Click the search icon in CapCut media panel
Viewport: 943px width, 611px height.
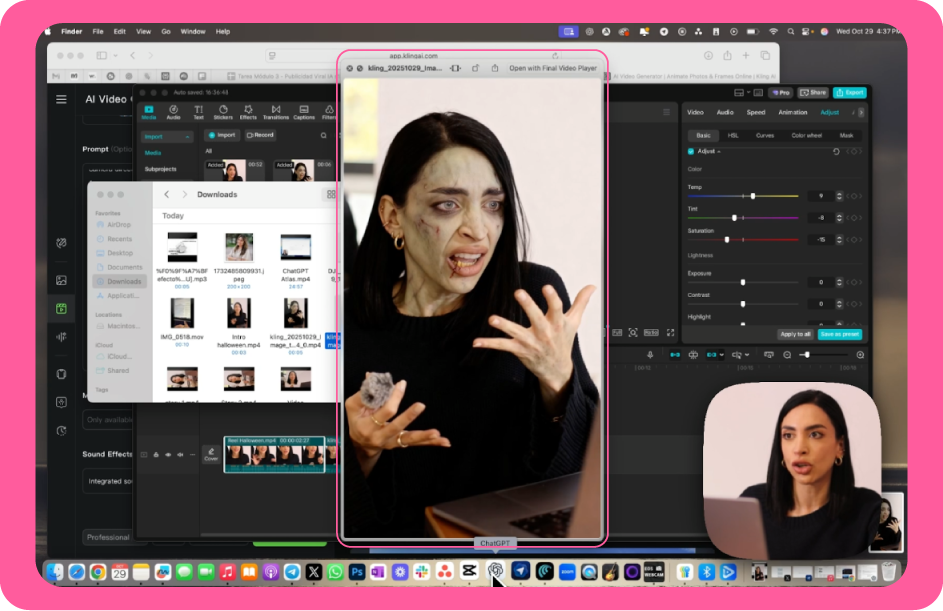pos(324,135)
